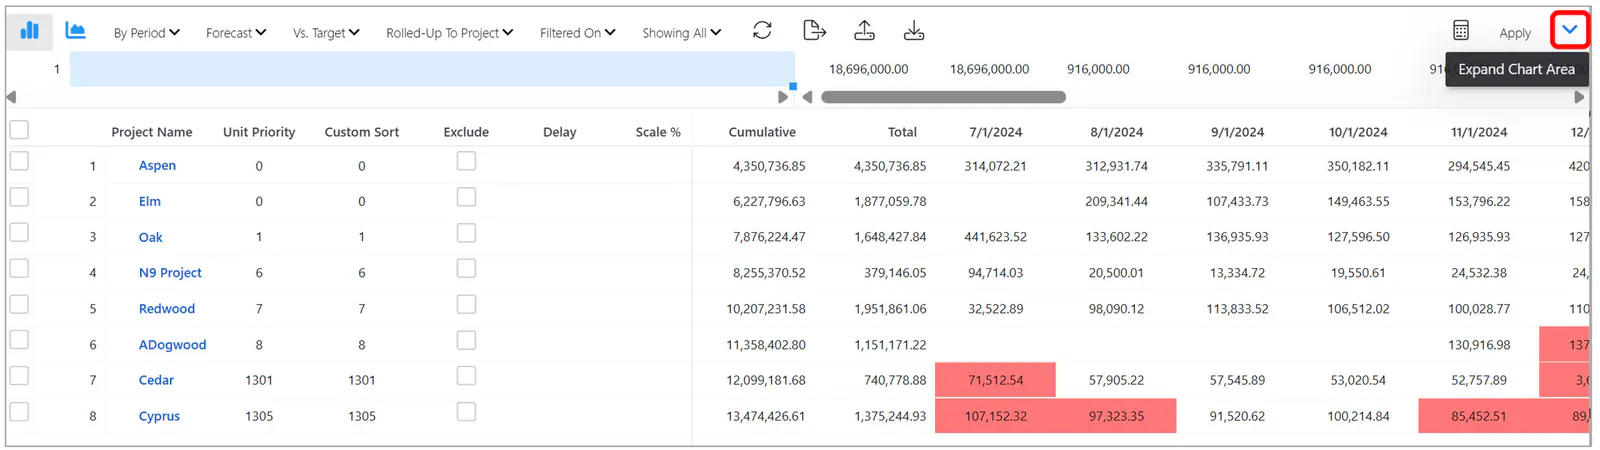
Task: Click the red cell 85,452.51 in Cyprus row
Action: [1479, 416]
